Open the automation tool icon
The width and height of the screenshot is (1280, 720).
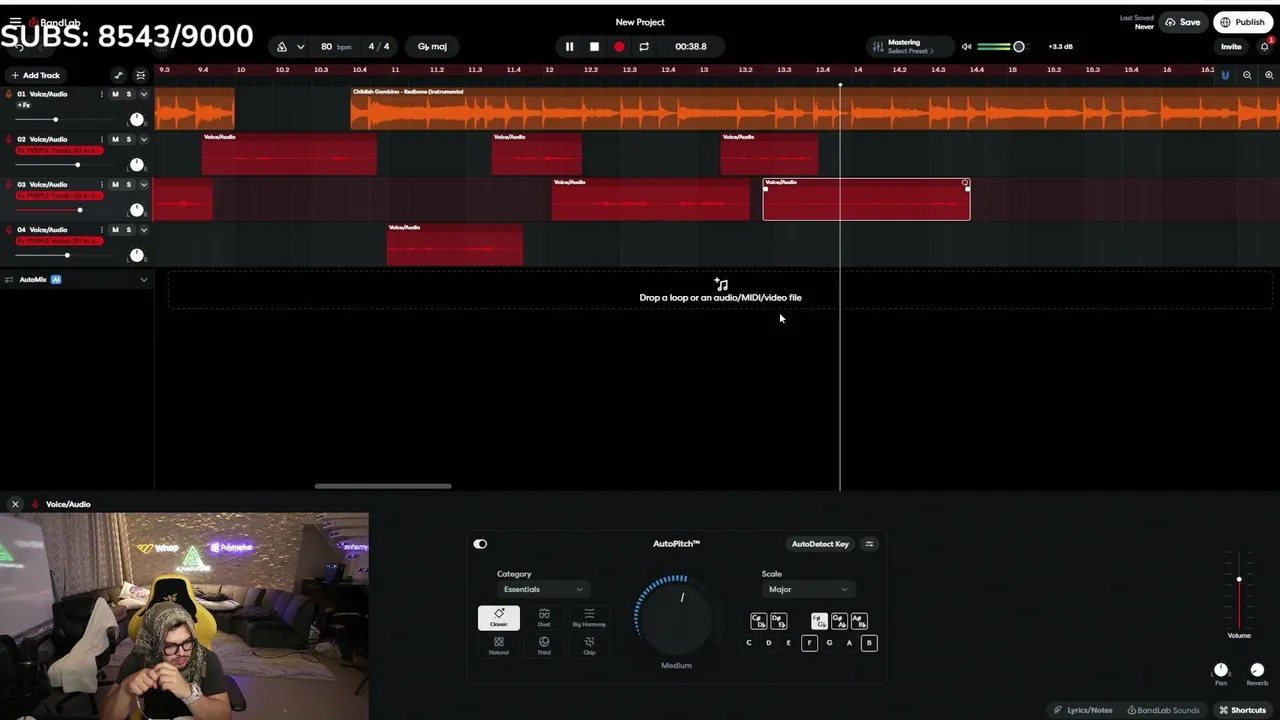coord(118,75)
